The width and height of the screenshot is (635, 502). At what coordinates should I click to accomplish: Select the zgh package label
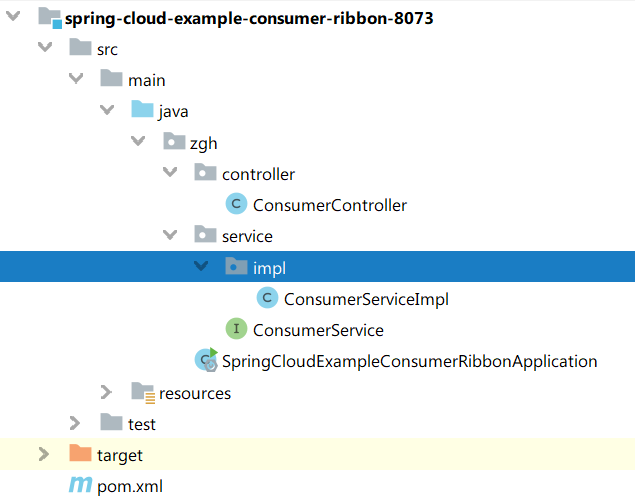point(204,144)
